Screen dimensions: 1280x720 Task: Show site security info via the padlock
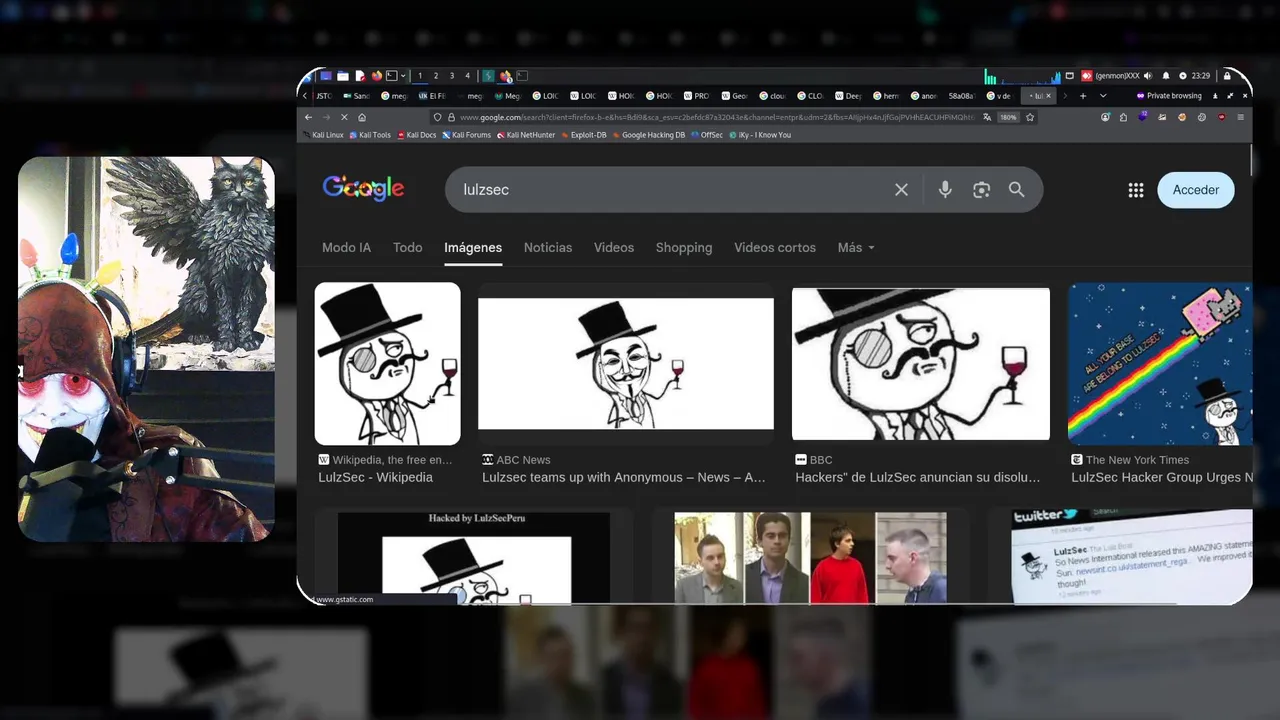coord(451,117)
